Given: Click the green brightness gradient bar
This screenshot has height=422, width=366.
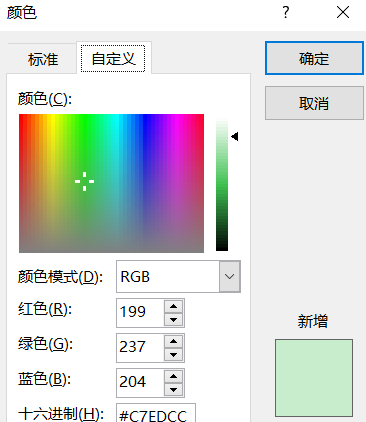Looking at the screenshot, I should click(x=222, y=184).
